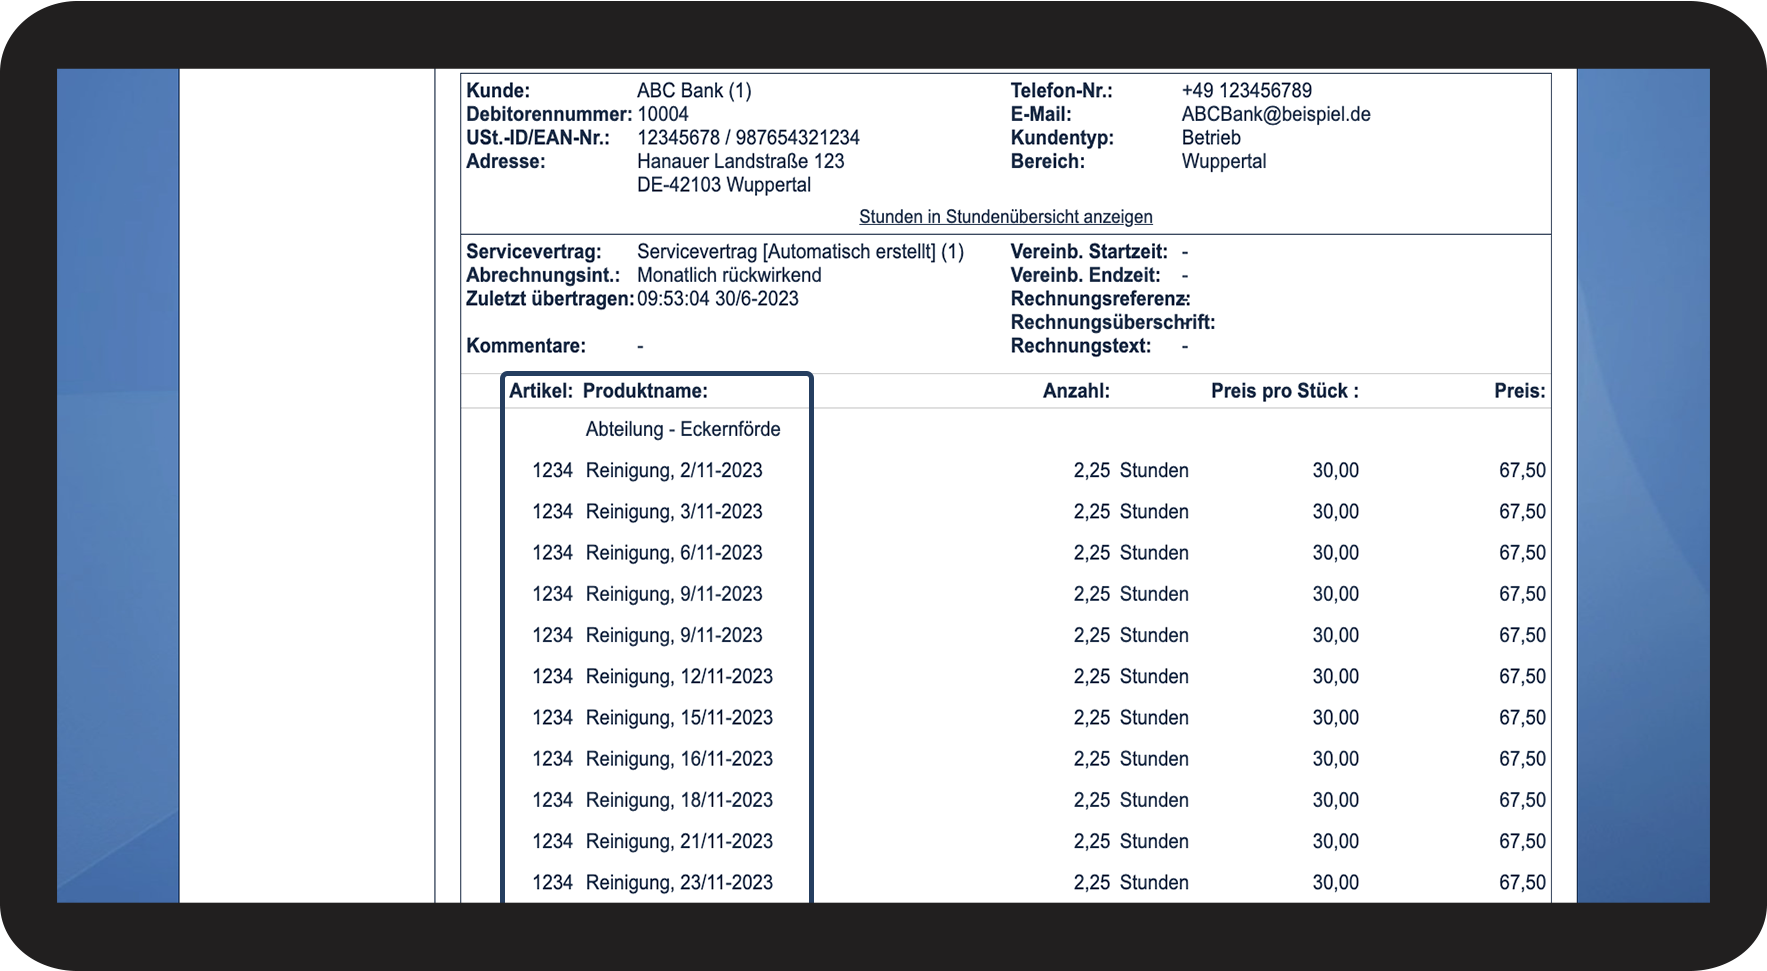Click the 'Preis pro Stück :' column header

tap(1285, 391)
